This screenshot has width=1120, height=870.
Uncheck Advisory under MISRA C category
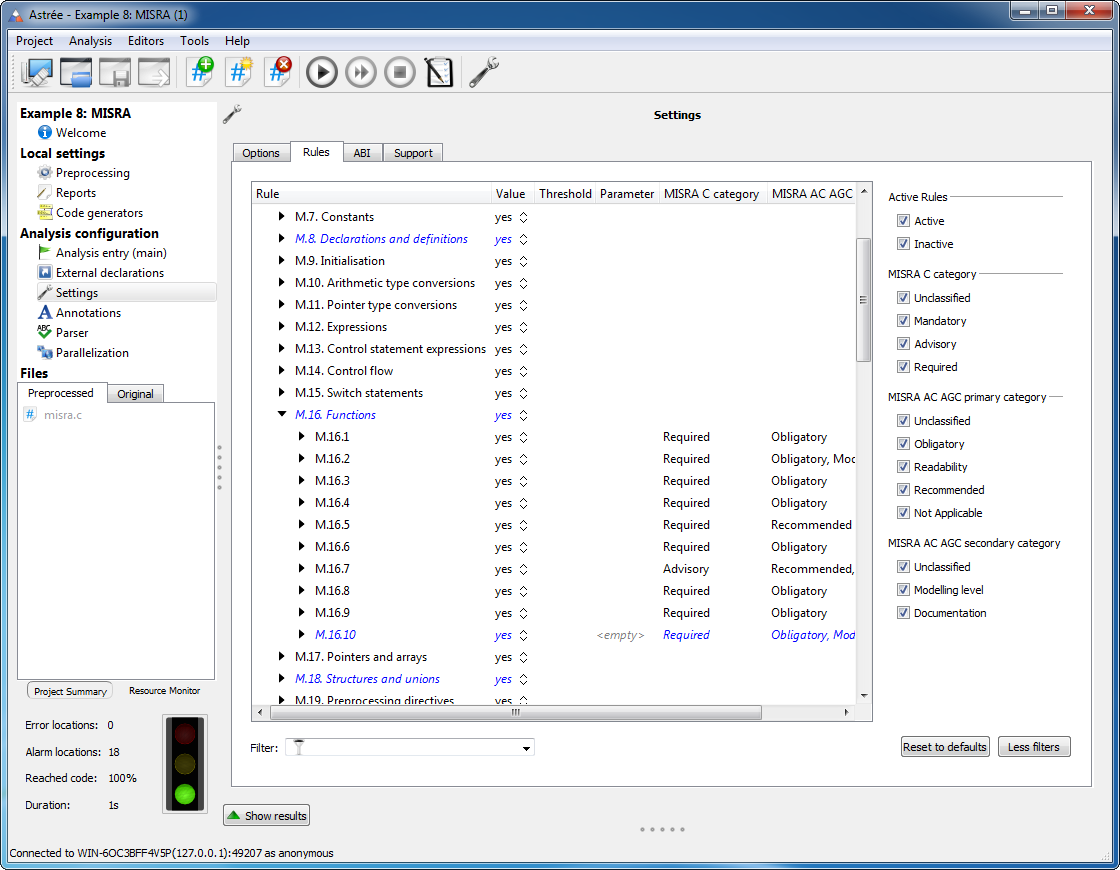903,344
